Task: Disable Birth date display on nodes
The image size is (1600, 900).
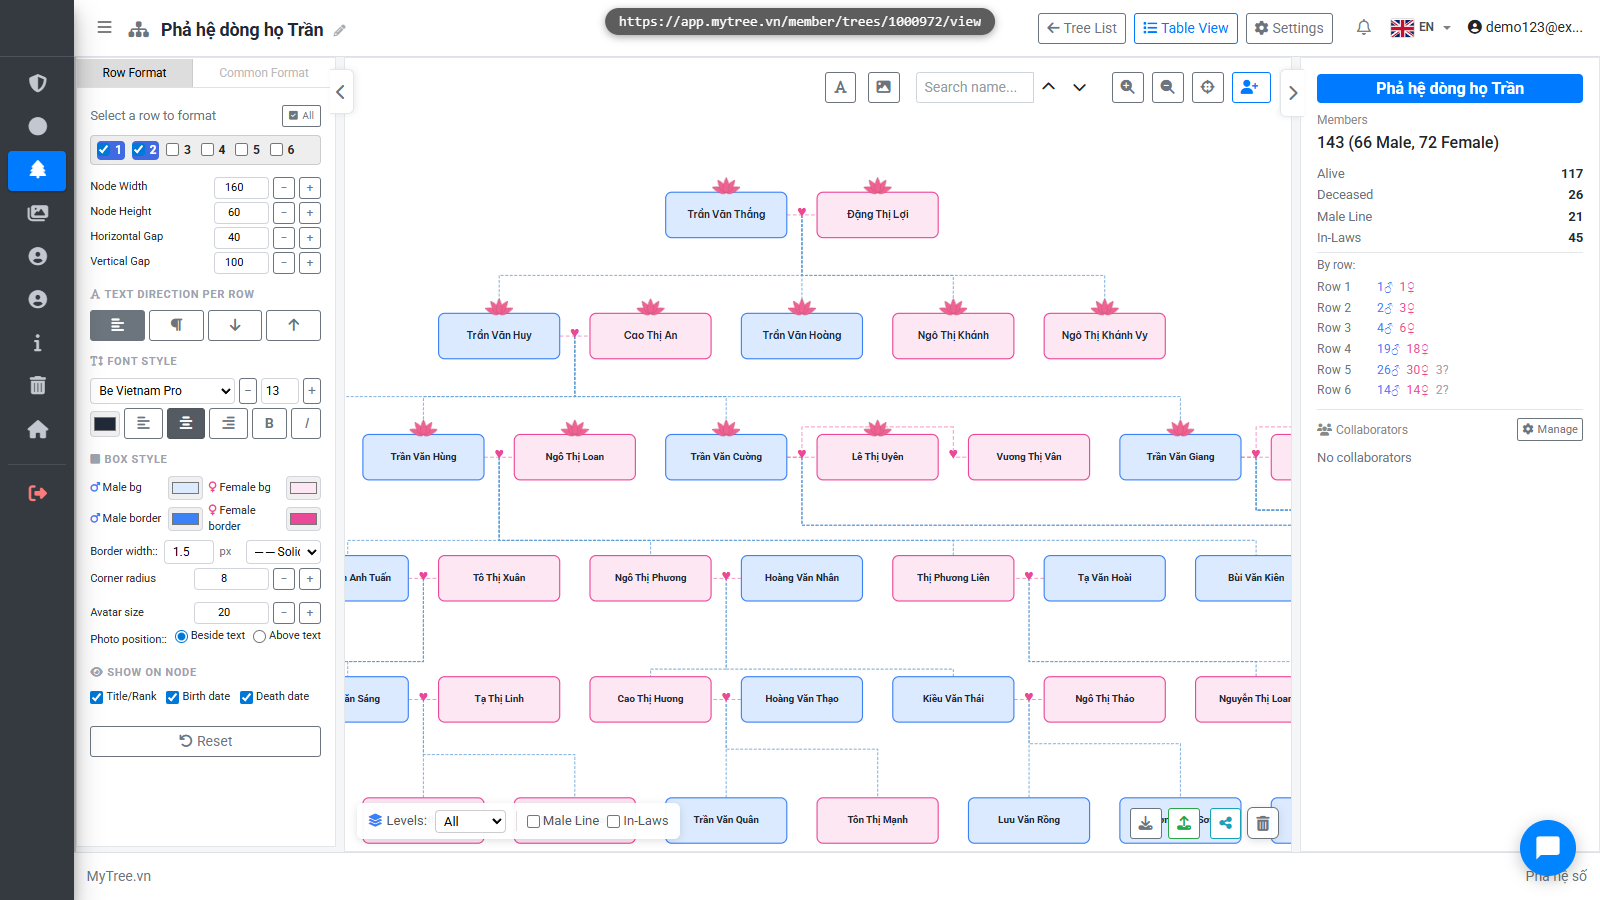Action: (173, 697)
